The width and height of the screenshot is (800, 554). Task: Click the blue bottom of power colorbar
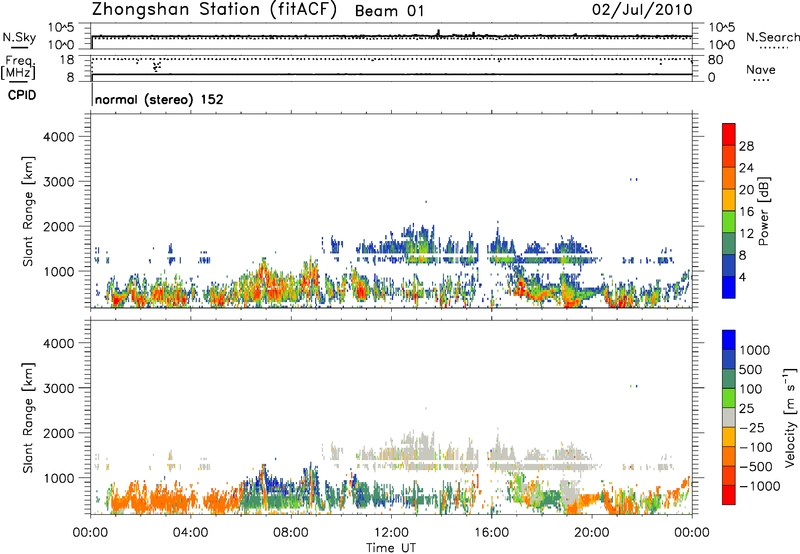pos(729,287)
